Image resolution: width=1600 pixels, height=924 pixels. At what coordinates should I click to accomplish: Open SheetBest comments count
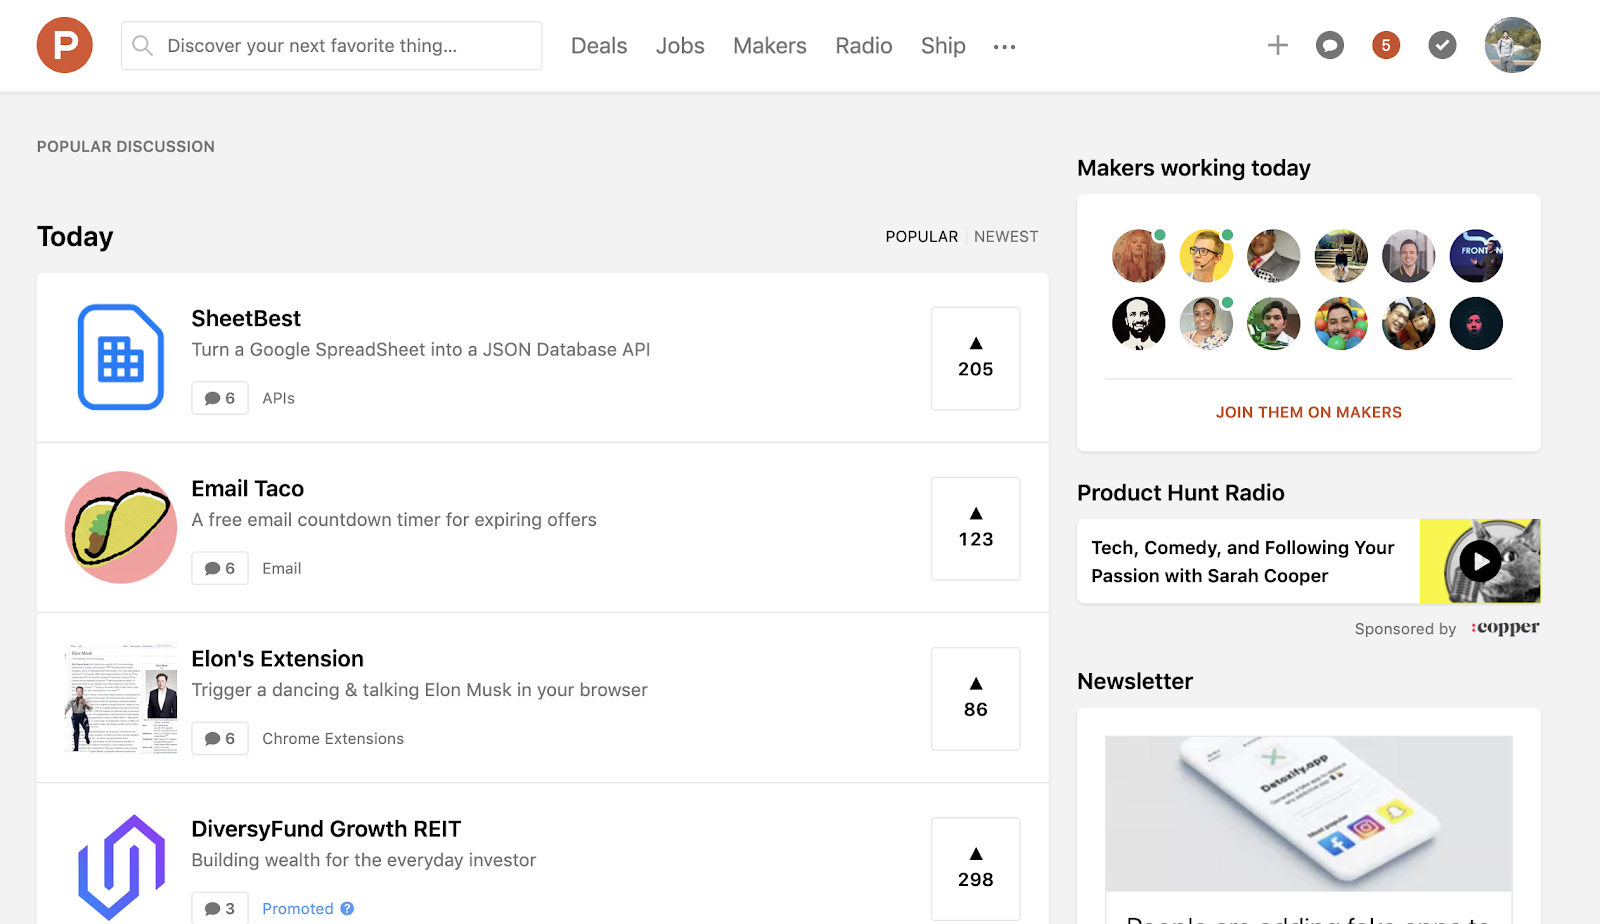click(x=220, y=398)
